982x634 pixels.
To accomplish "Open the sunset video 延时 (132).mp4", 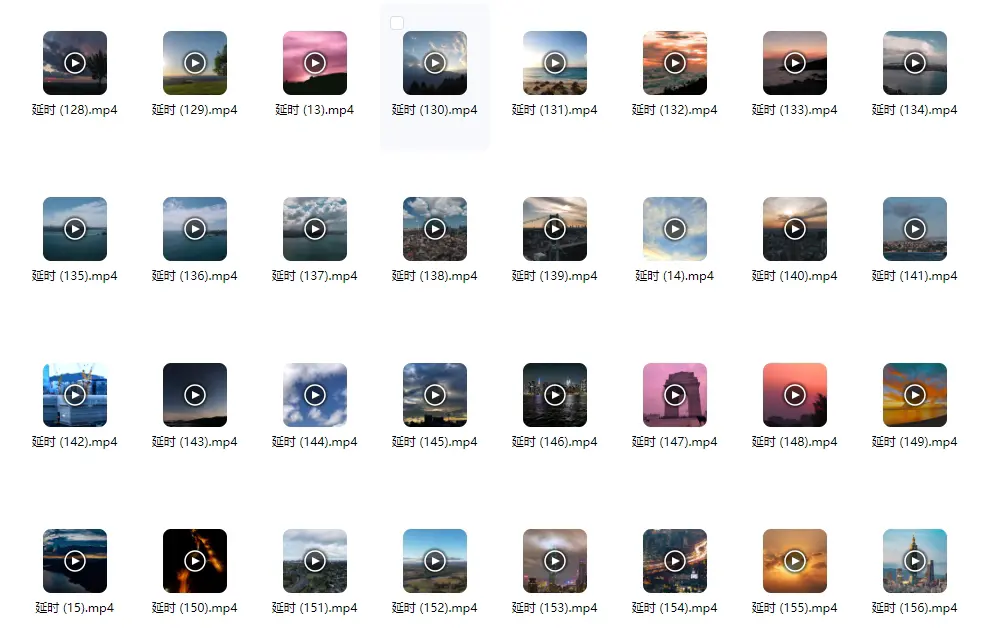I will point(675,63).
